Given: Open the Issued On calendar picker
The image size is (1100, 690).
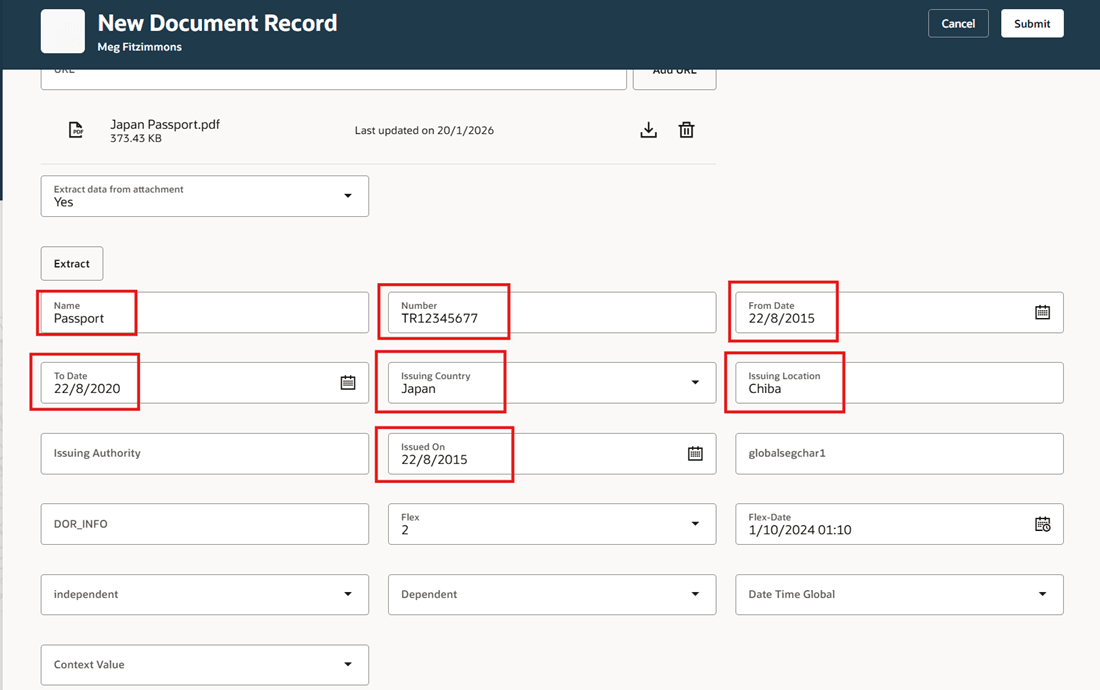Looking at the screenshot, I should pyautogui.click(x=695, y=453).
